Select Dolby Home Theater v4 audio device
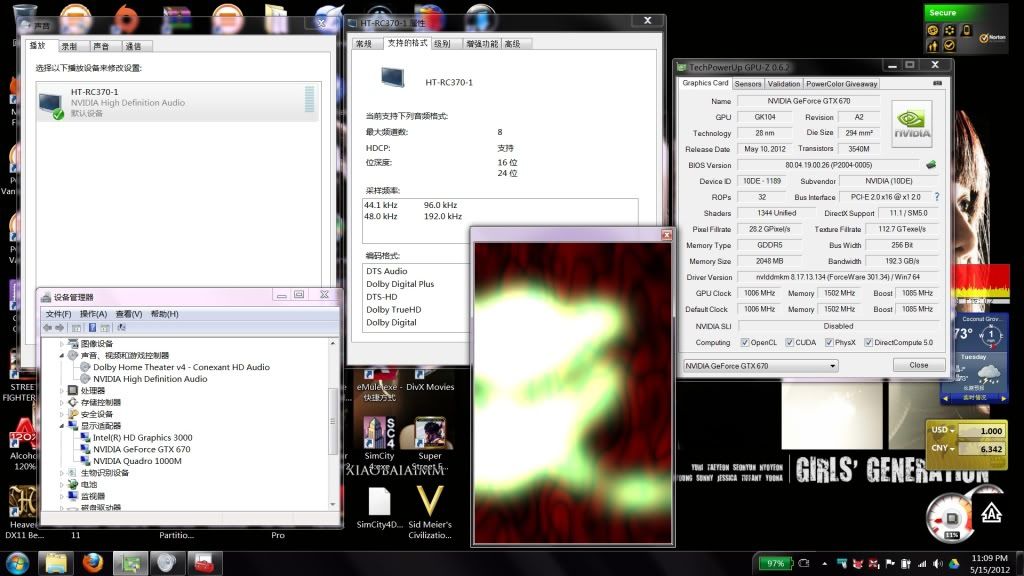This screenshot has height=576, width=1024. (181, 367)
